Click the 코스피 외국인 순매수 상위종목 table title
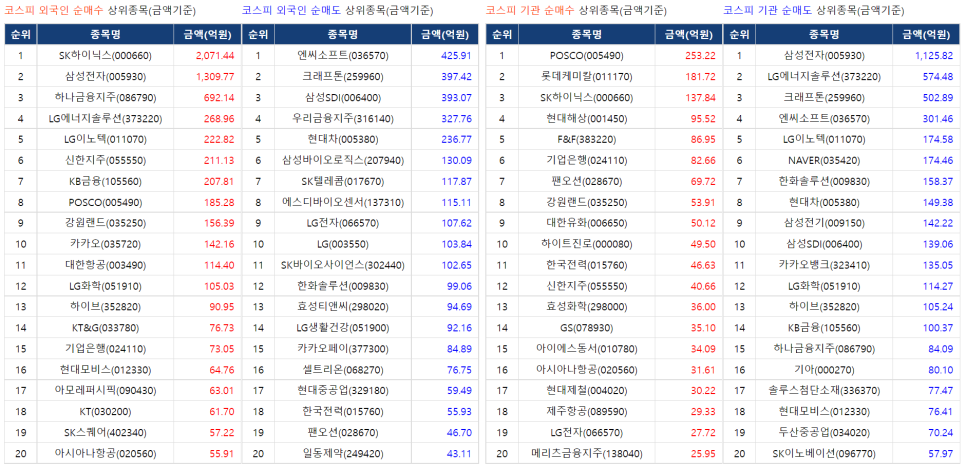The height and width of the screenshot is (467, 966). [x=100, y=10]
